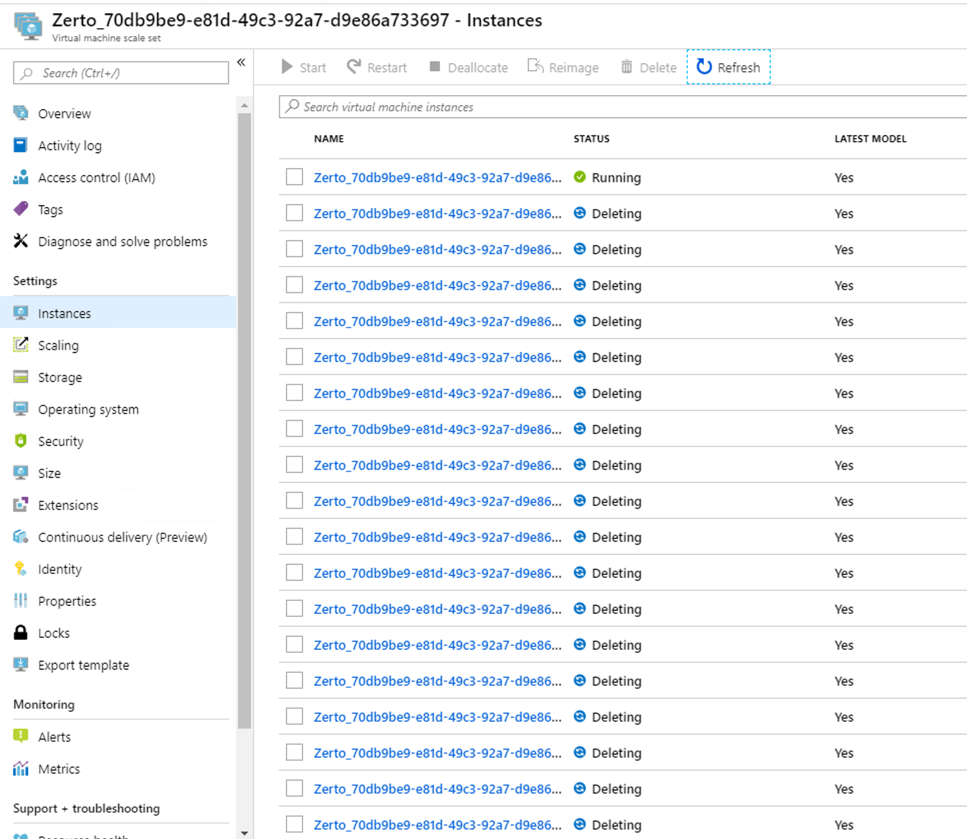Screen dimensions: 967x839
Task: Click the Extensions puzzle icon
Action: (x=20, y=505)
